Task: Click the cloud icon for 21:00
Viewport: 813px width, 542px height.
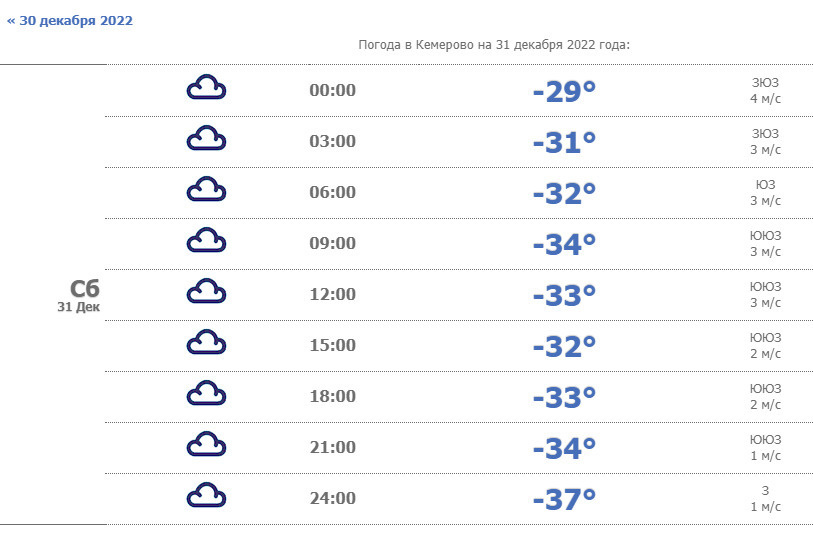Action: pyautogui.click(x=206, y=446)
